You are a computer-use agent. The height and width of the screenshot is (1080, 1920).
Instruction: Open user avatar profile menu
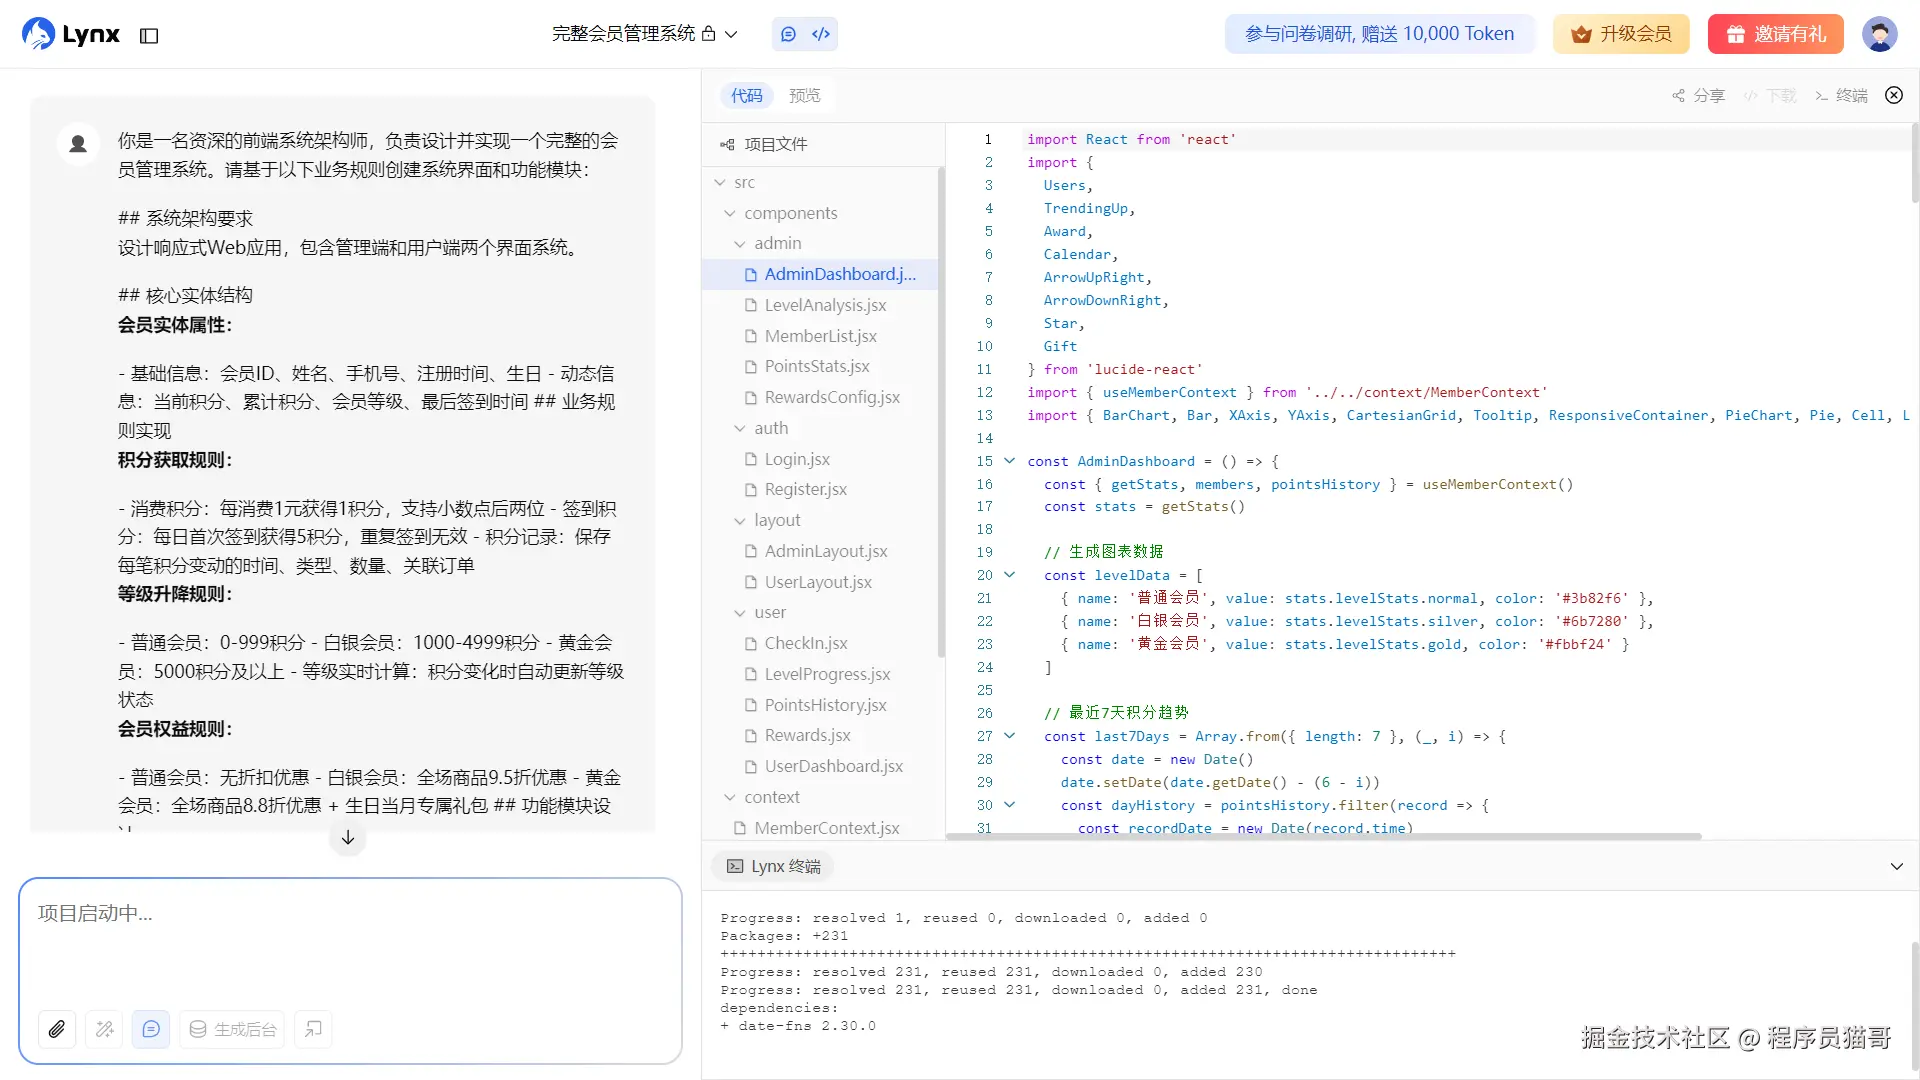point(1879,34)
